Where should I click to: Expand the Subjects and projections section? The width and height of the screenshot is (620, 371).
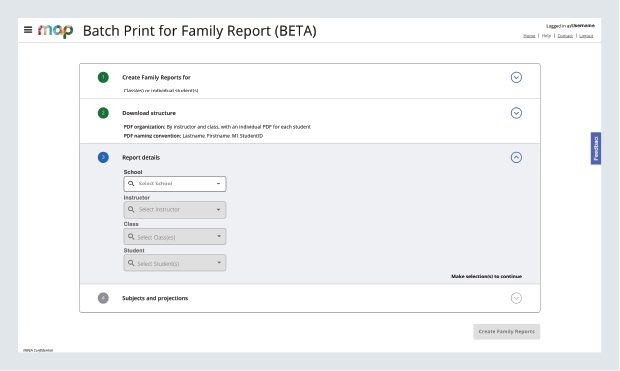click(516, 298)
